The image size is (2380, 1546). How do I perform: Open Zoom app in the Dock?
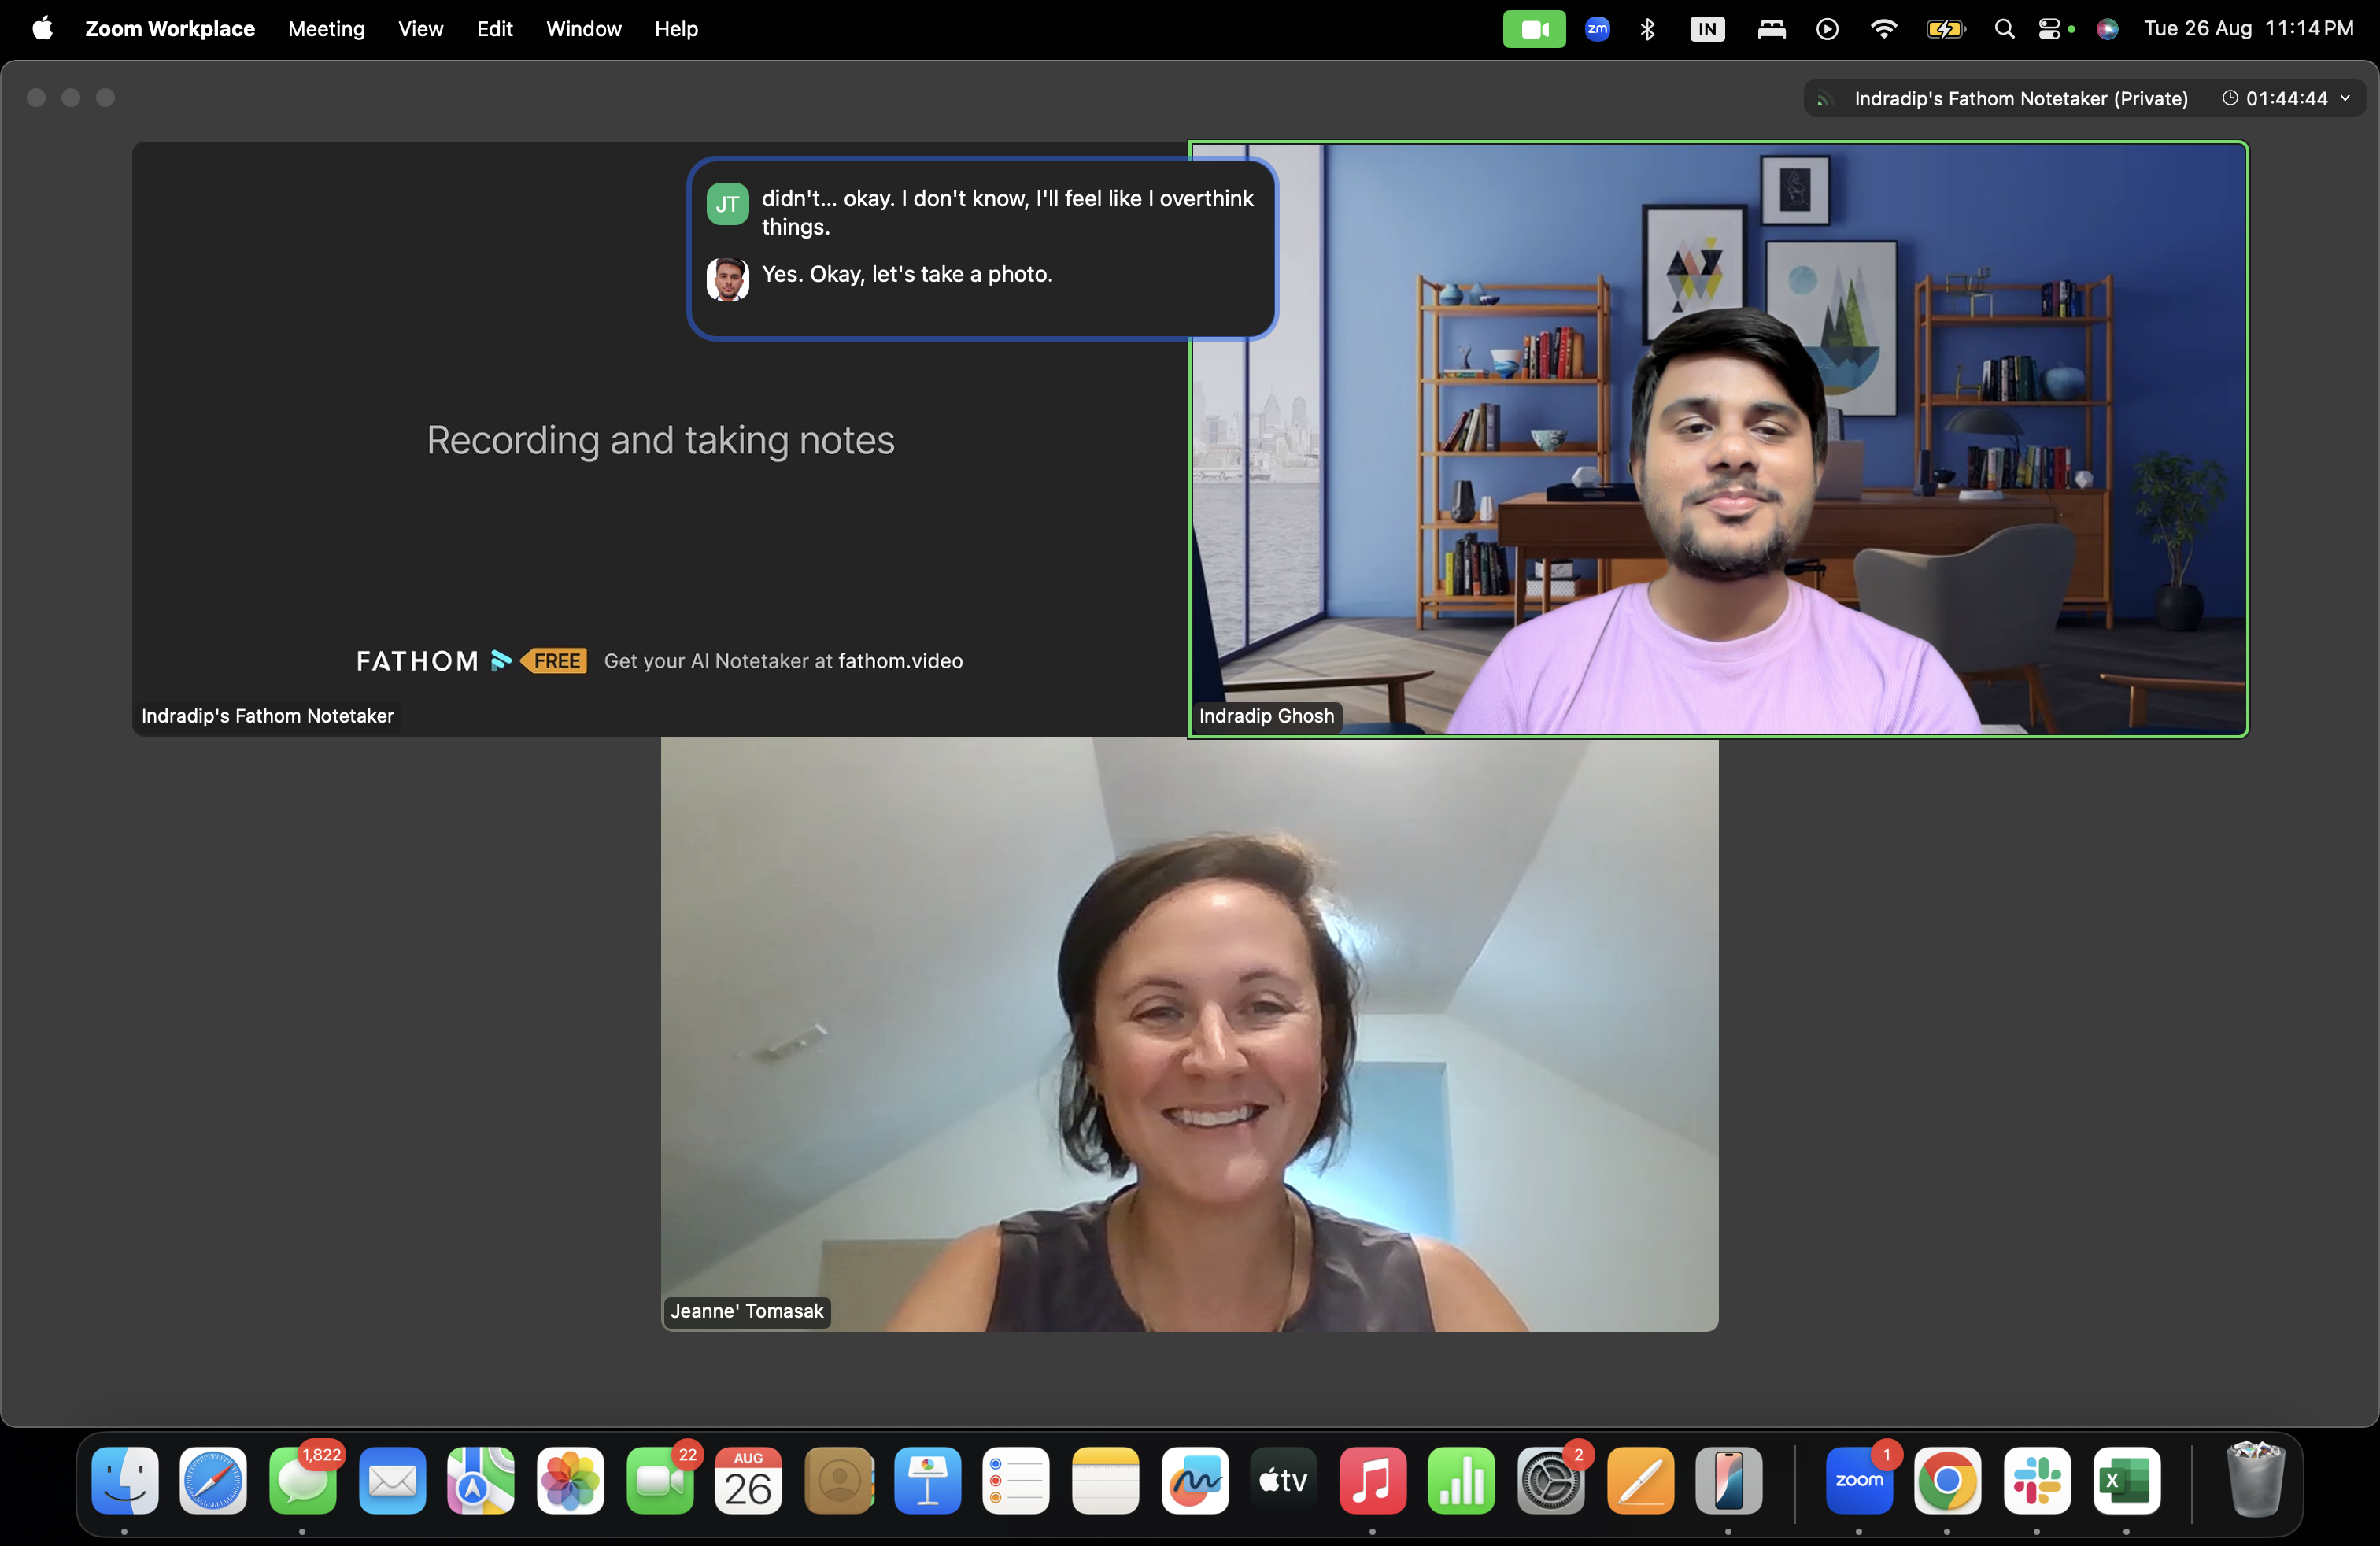(1858, 1480)
